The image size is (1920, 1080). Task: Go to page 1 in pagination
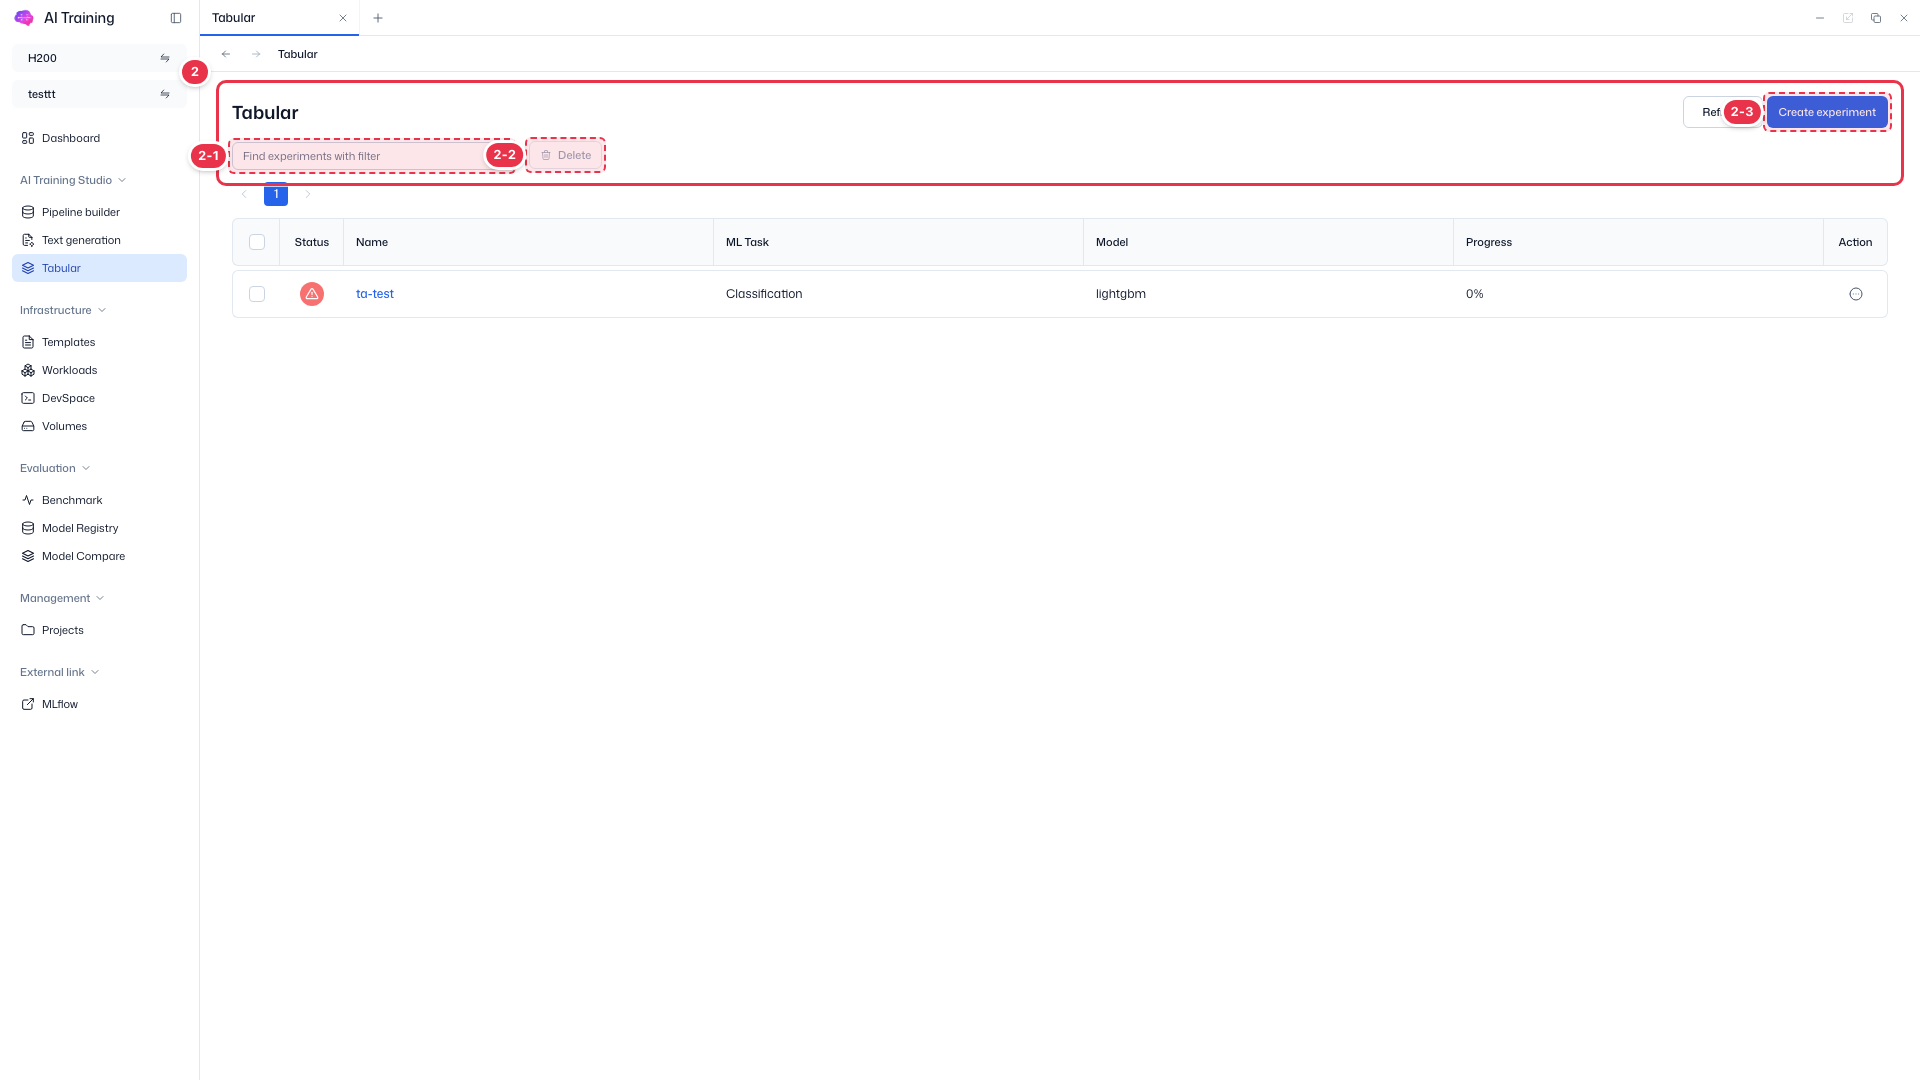(276, 194)
